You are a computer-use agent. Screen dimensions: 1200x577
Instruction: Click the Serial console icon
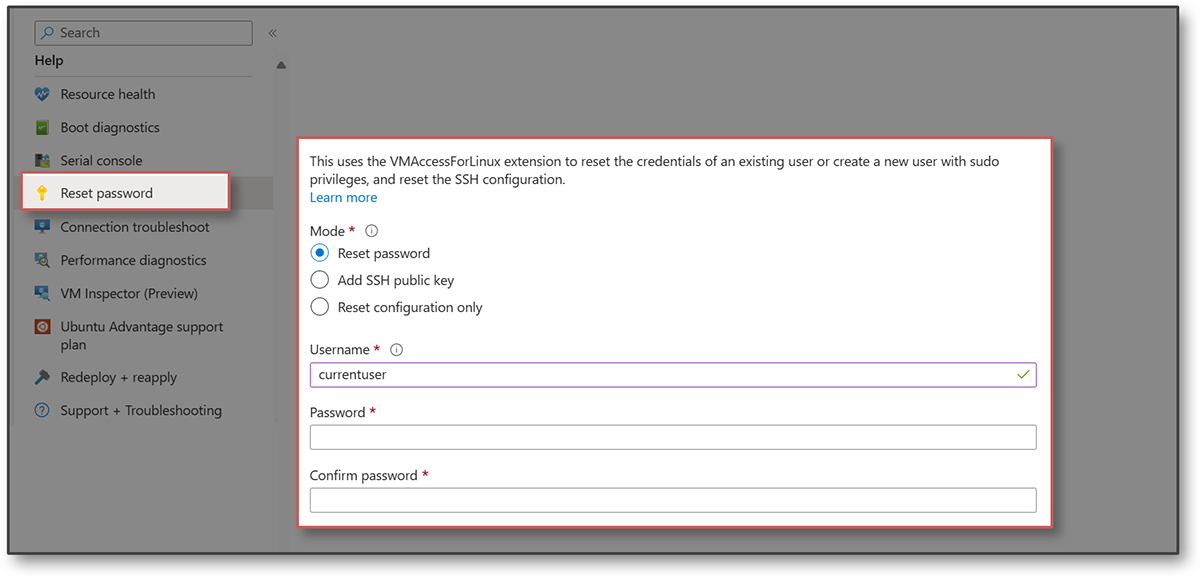(x=42, y=161)
